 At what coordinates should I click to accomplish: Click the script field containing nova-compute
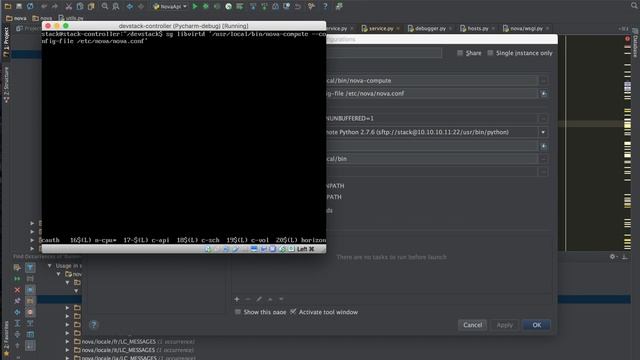pos(431,80)
